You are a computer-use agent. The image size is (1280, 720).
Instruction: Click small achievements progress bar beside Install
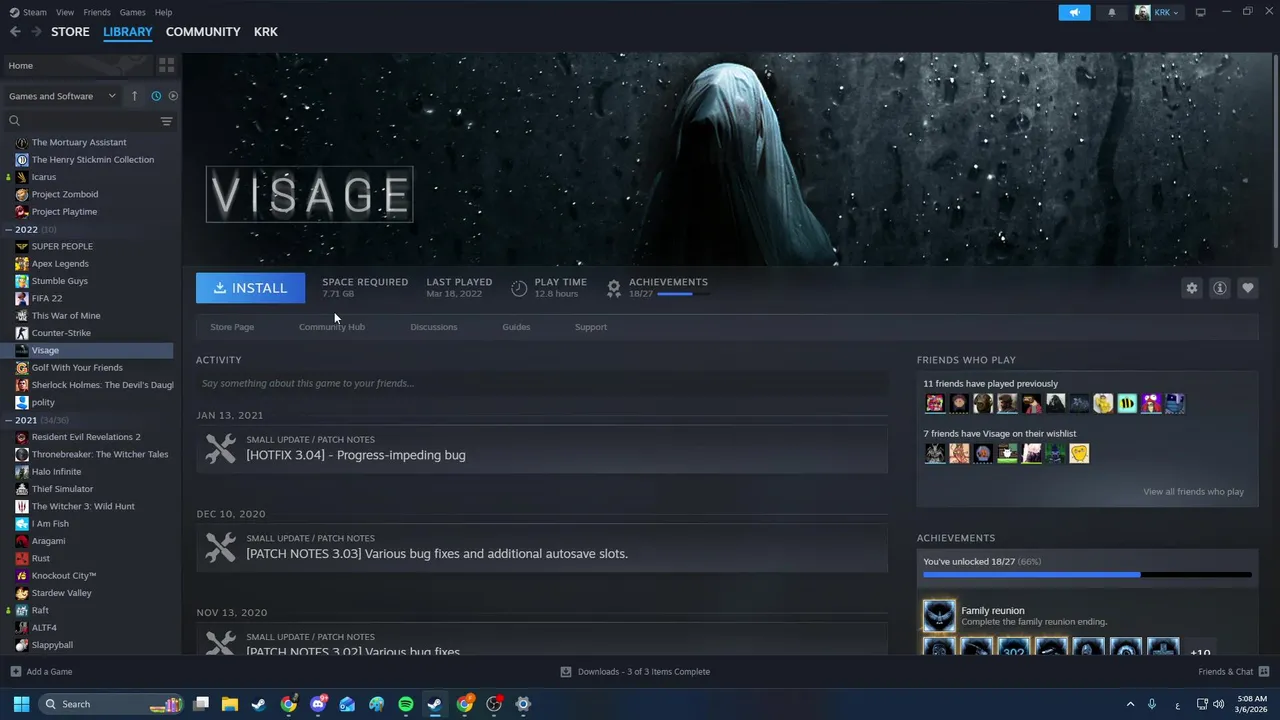click(x=683, y=294)
